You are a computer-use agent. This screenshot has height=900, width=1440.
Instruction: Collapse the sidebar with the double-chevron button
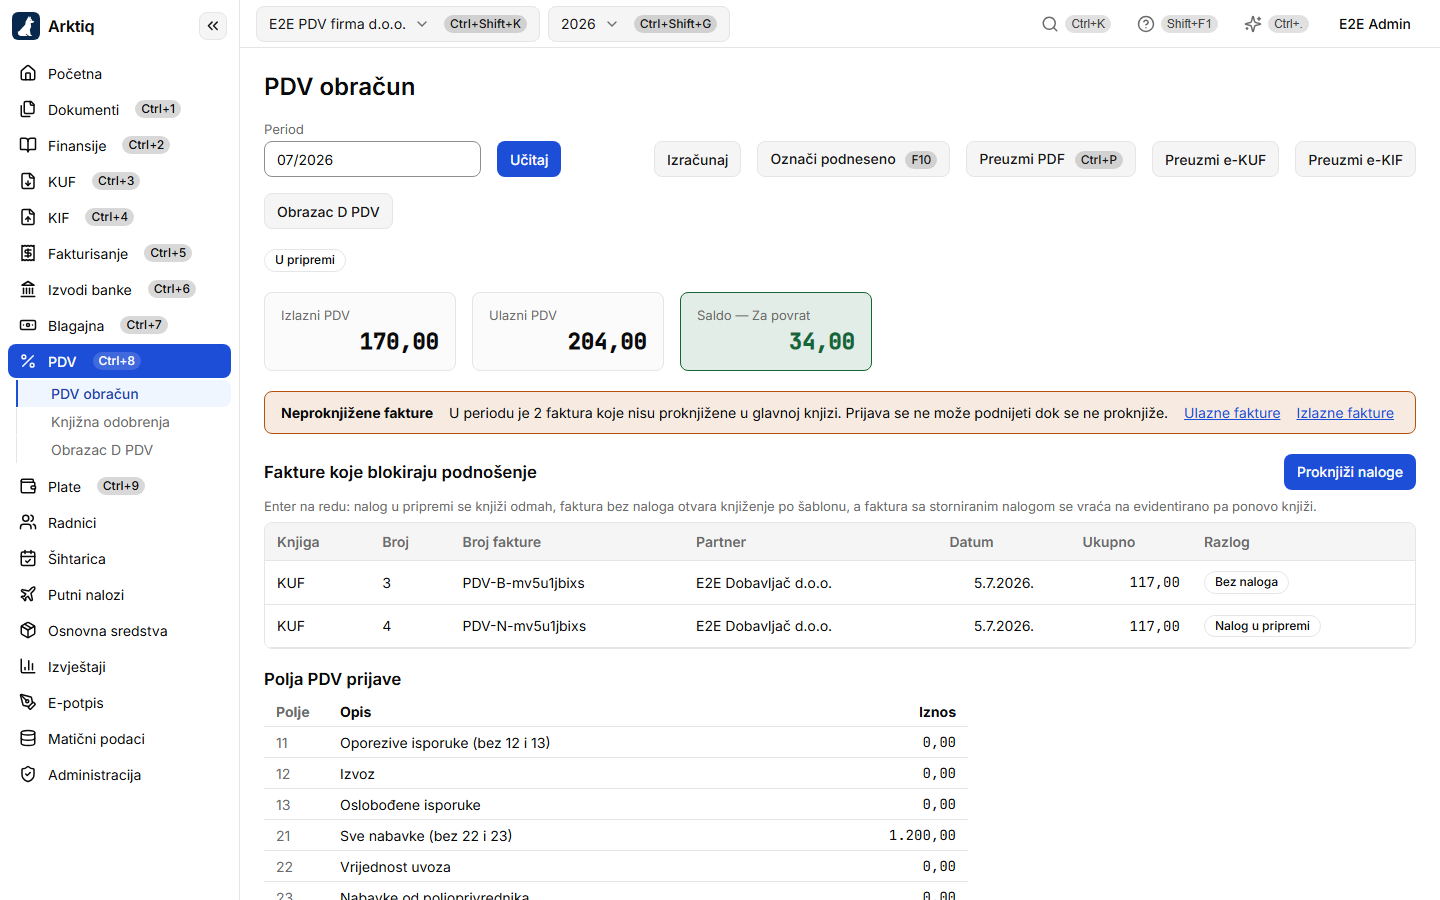[213, 26]
